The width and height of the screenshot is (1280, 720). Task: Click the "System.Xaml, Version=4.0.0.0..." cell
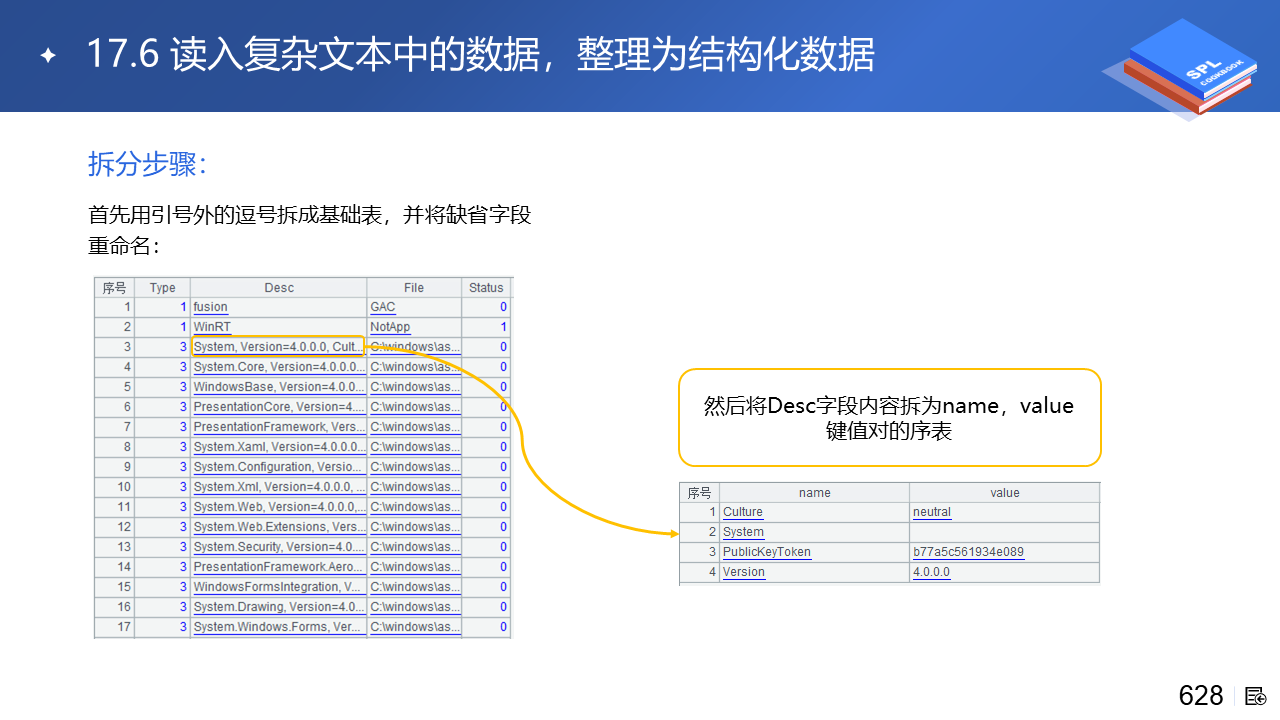pyautogui.click(x=279, y=447)
